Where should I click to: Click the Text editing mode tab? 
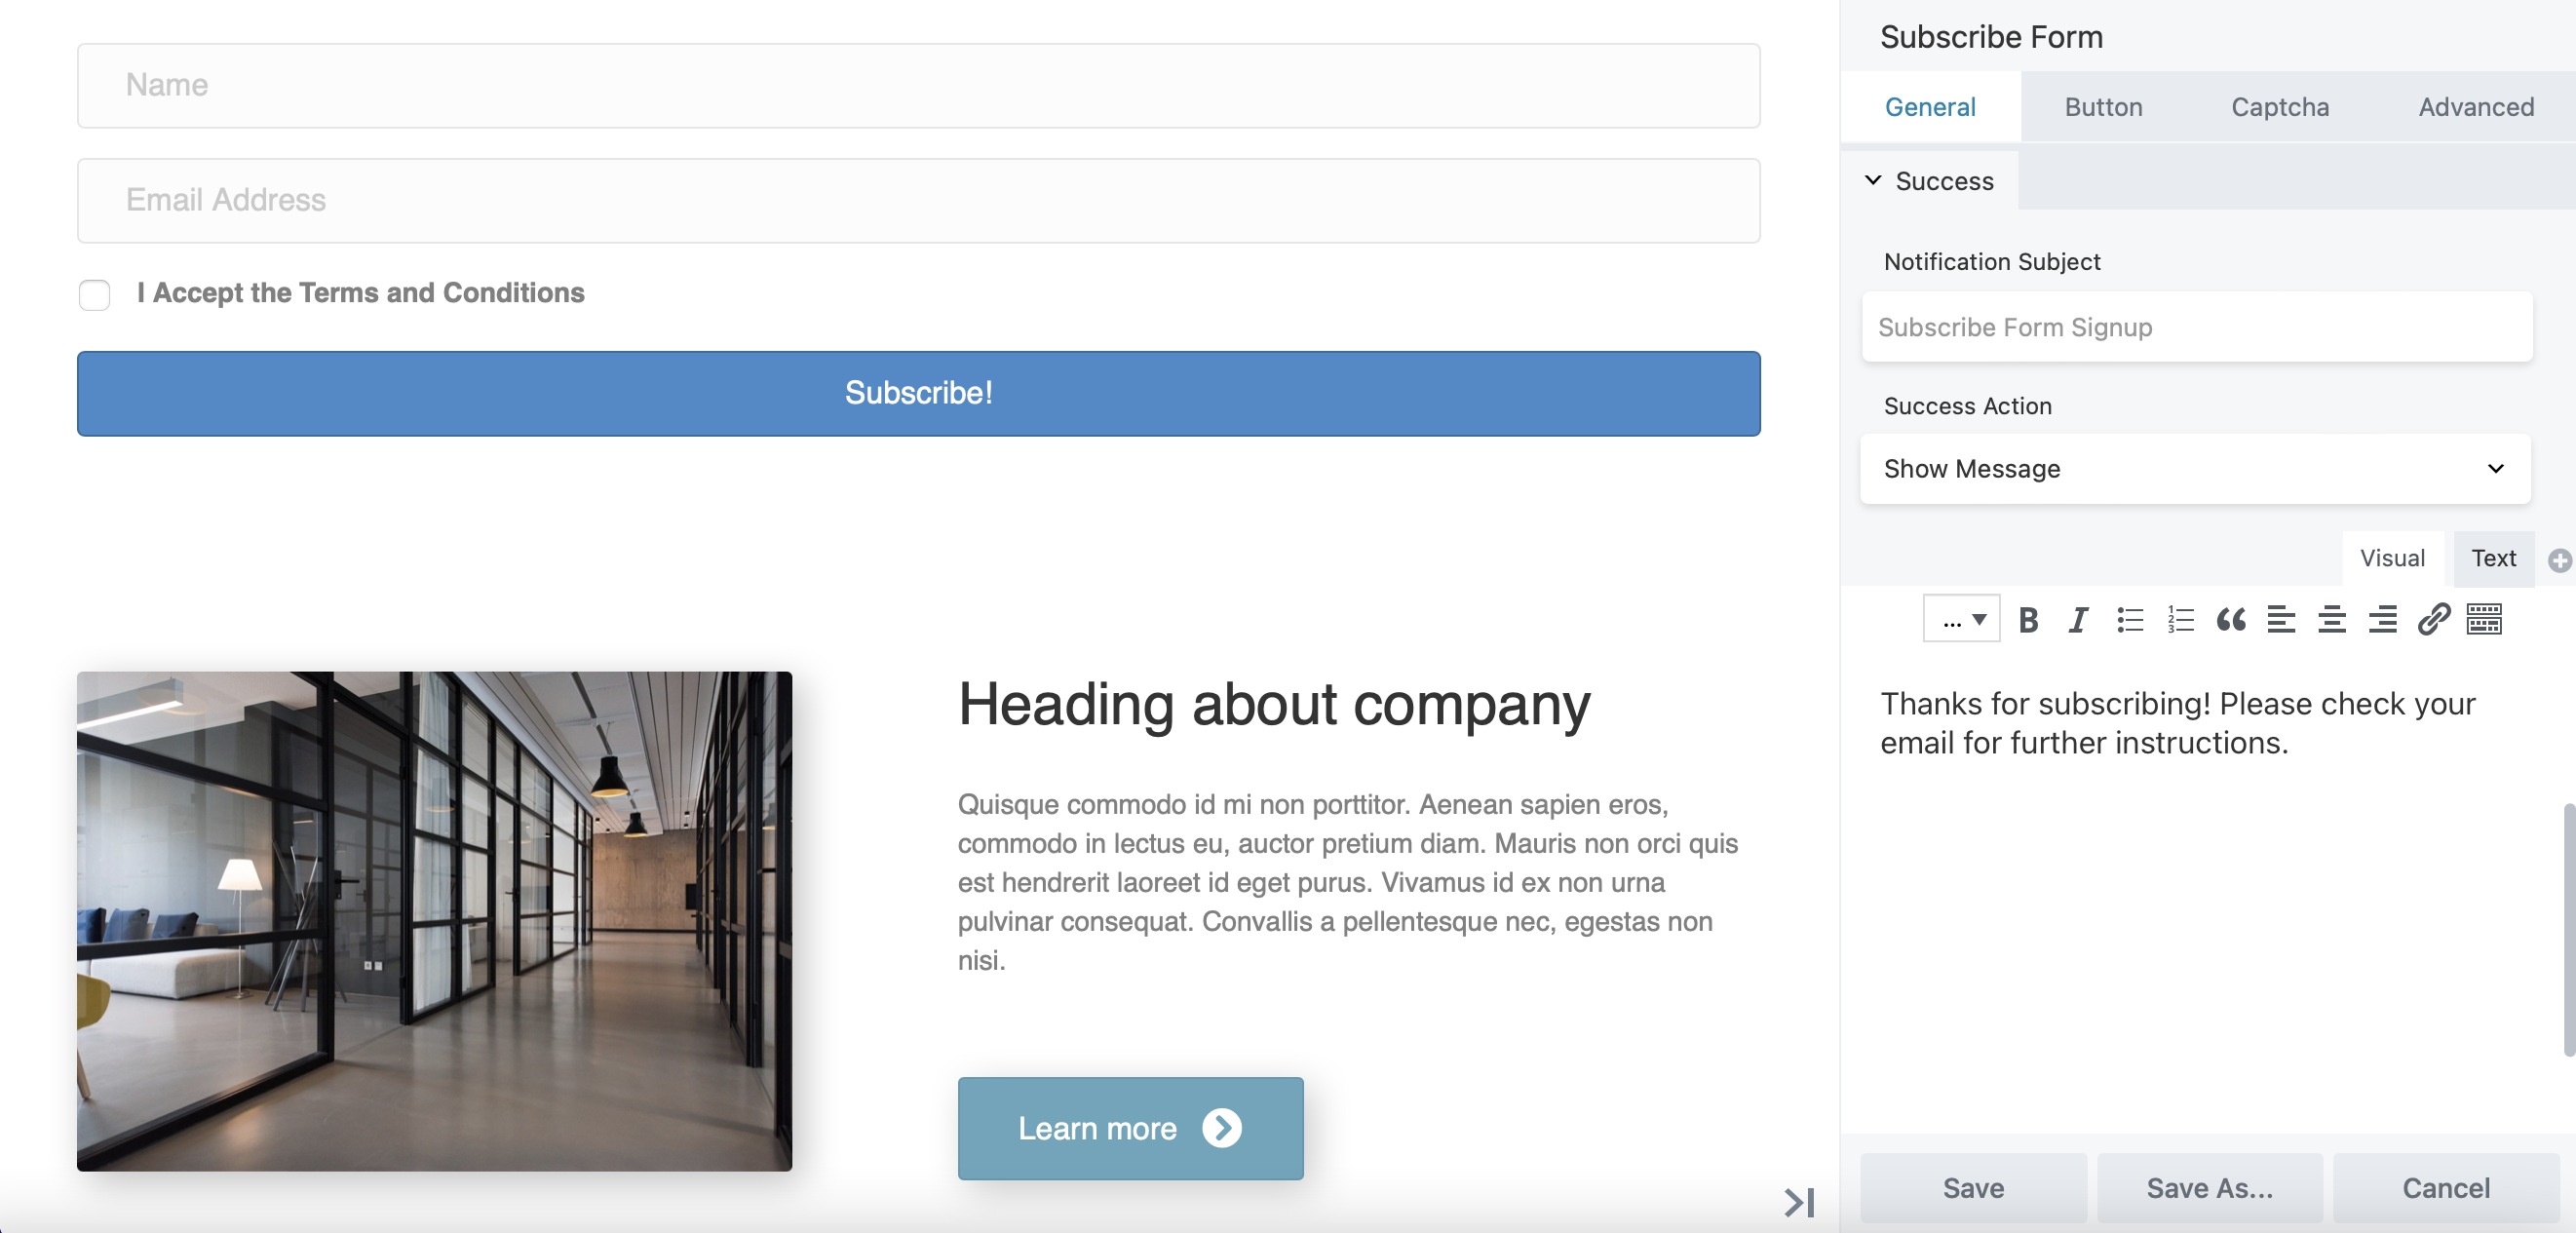[x=2493, y=558]
